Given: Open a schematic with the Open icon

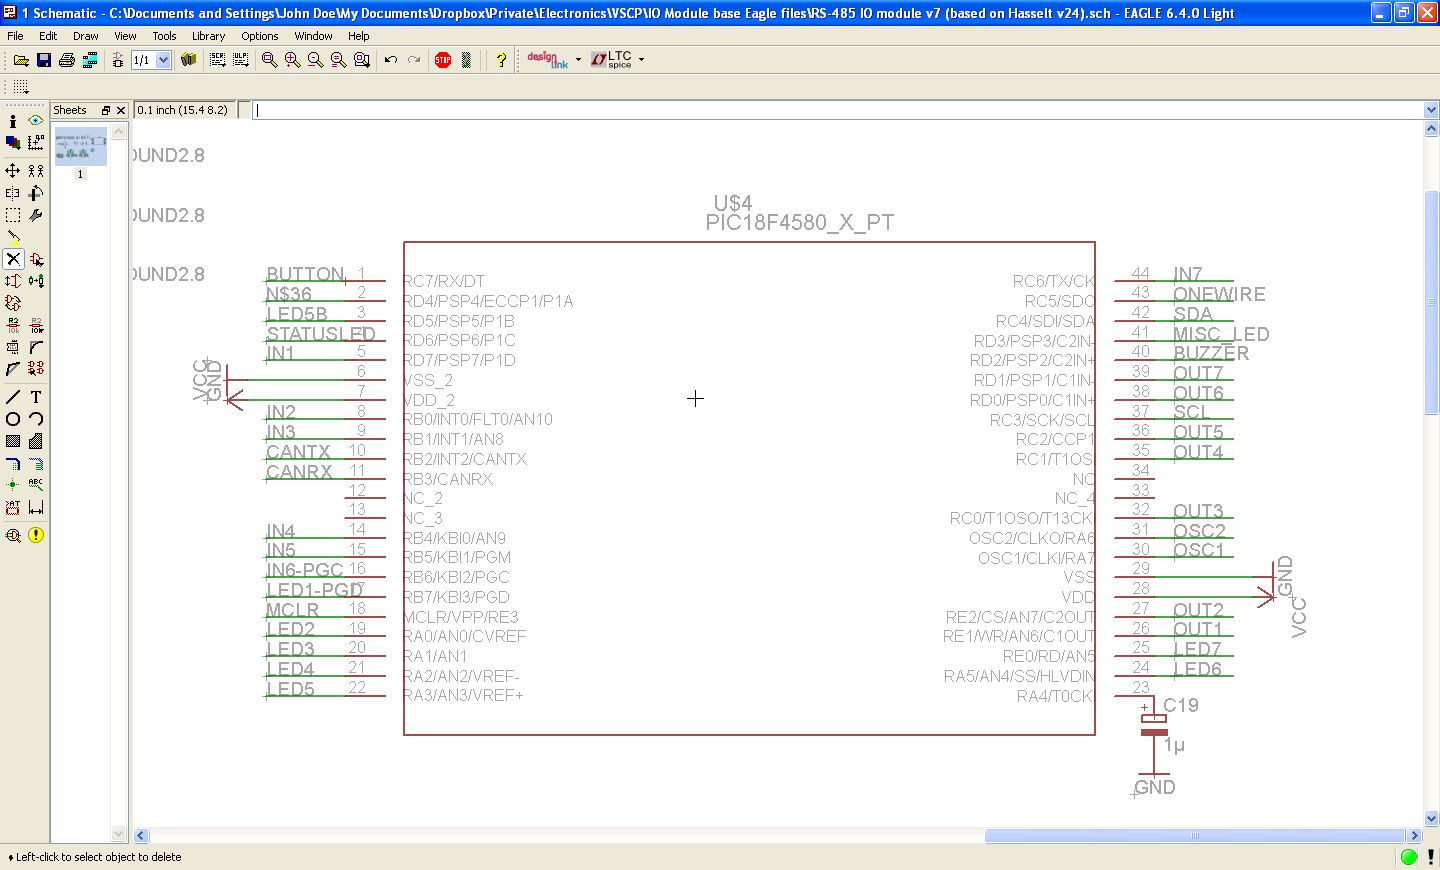Looking at the screenshot, I should click(20, 60).
